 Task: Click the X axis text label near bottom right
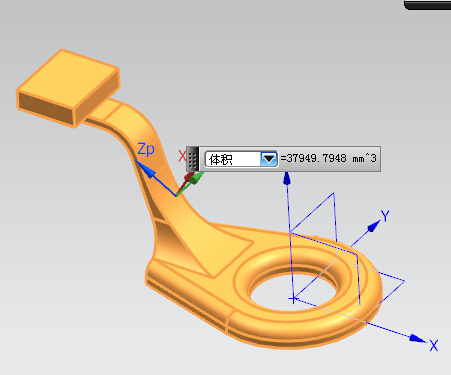pyautogui.click(x=433, y=345)
